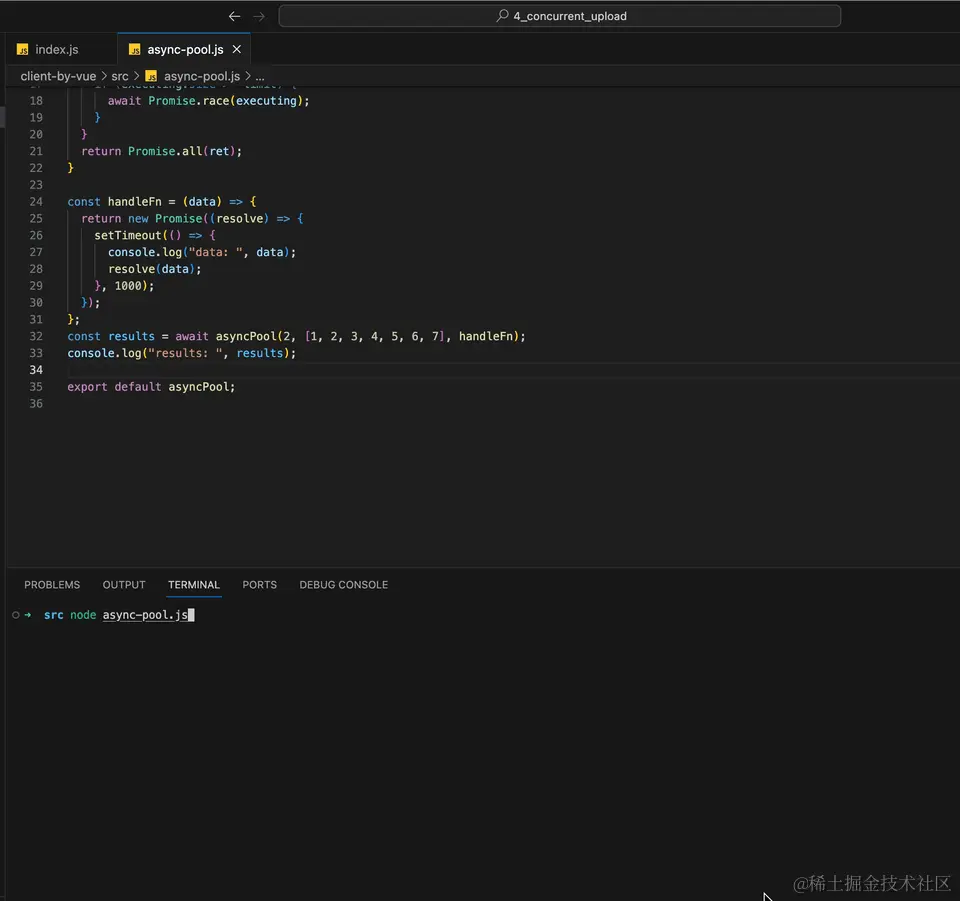
Task: Click the JS icon on index.js tab
Action: pyautogui.click(x=23, y=50)
